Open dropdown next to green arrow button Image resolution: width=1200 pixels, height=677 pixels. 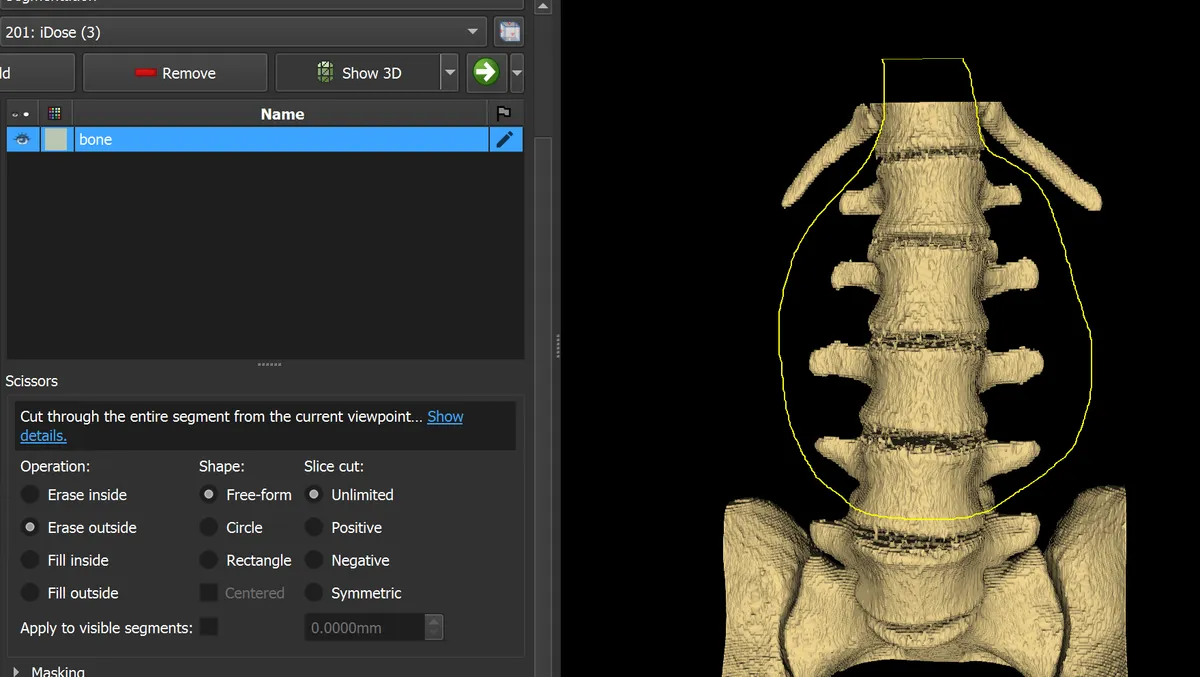[x=517, y=73]
